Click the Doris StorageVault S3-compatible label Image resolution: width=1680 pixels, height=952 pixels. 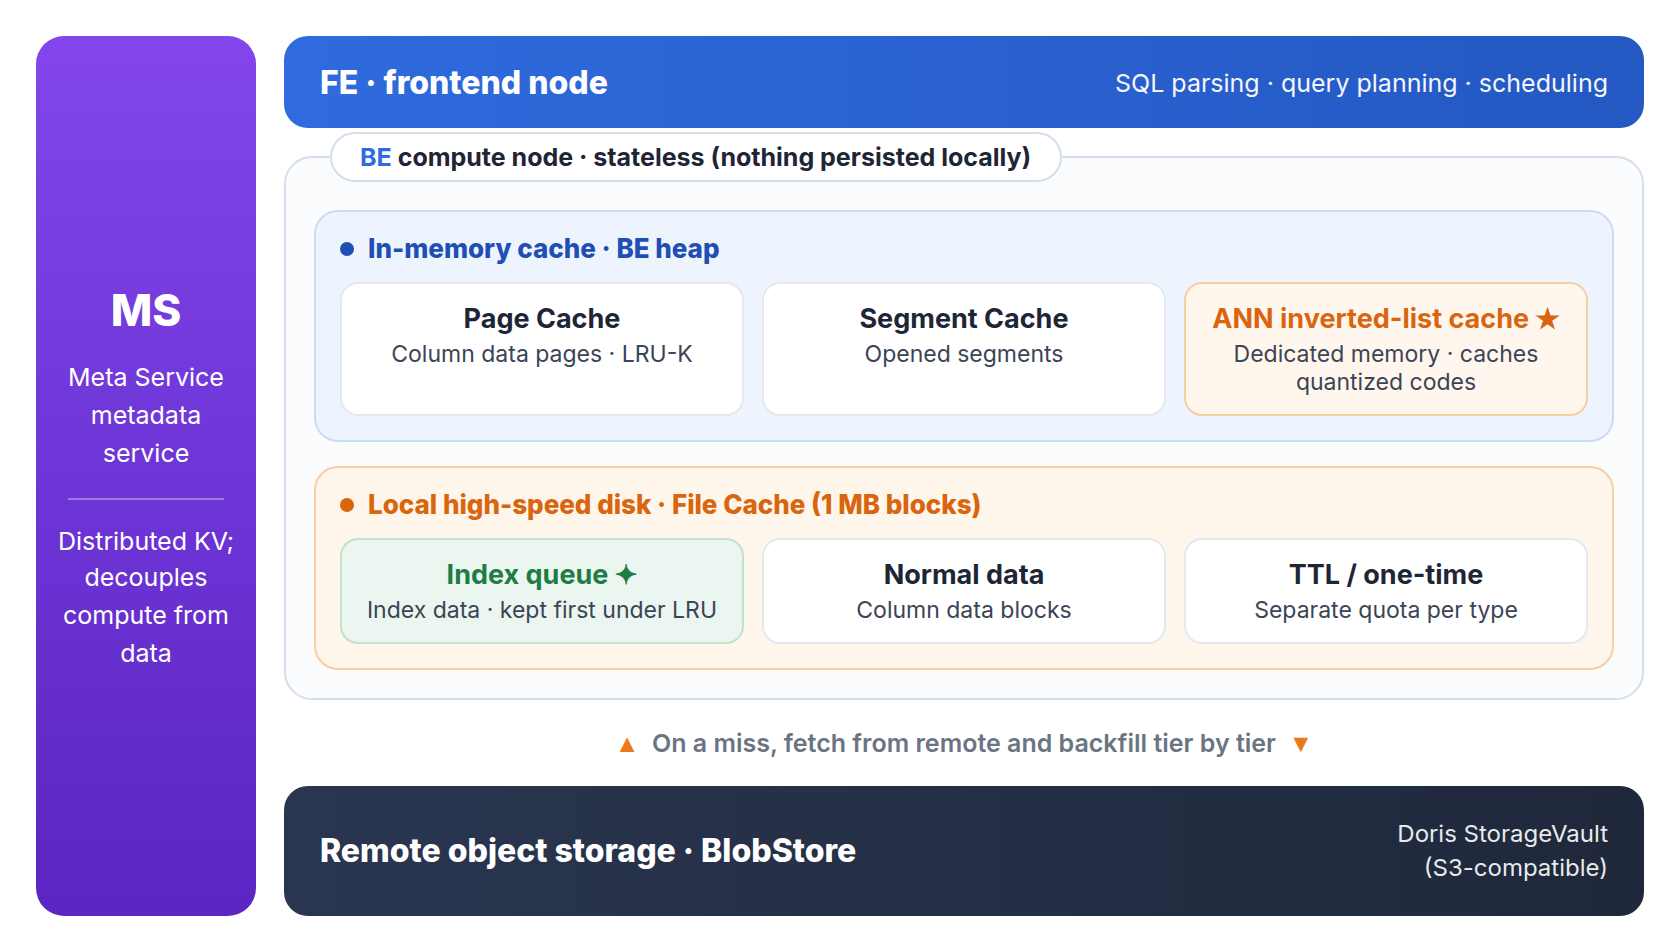1502,851
